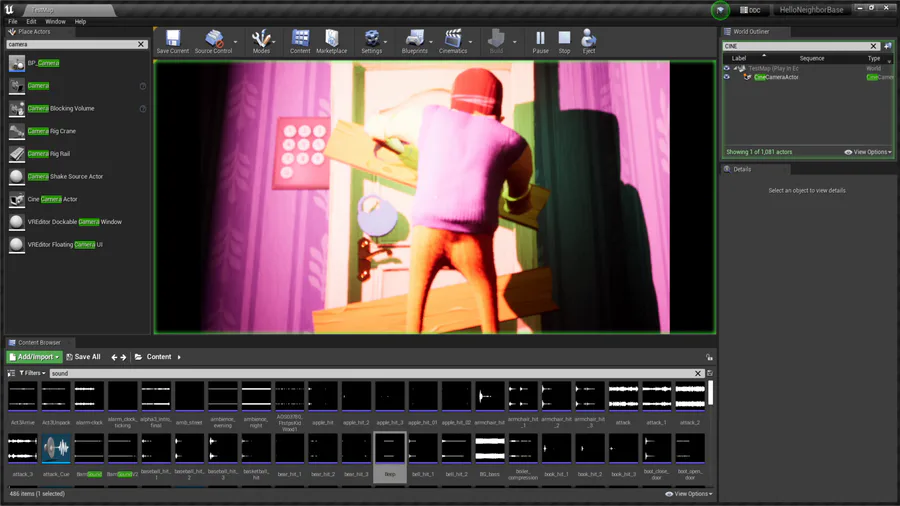
Task: Open the Build options dropdown arrow
Action: pos(514,42)
